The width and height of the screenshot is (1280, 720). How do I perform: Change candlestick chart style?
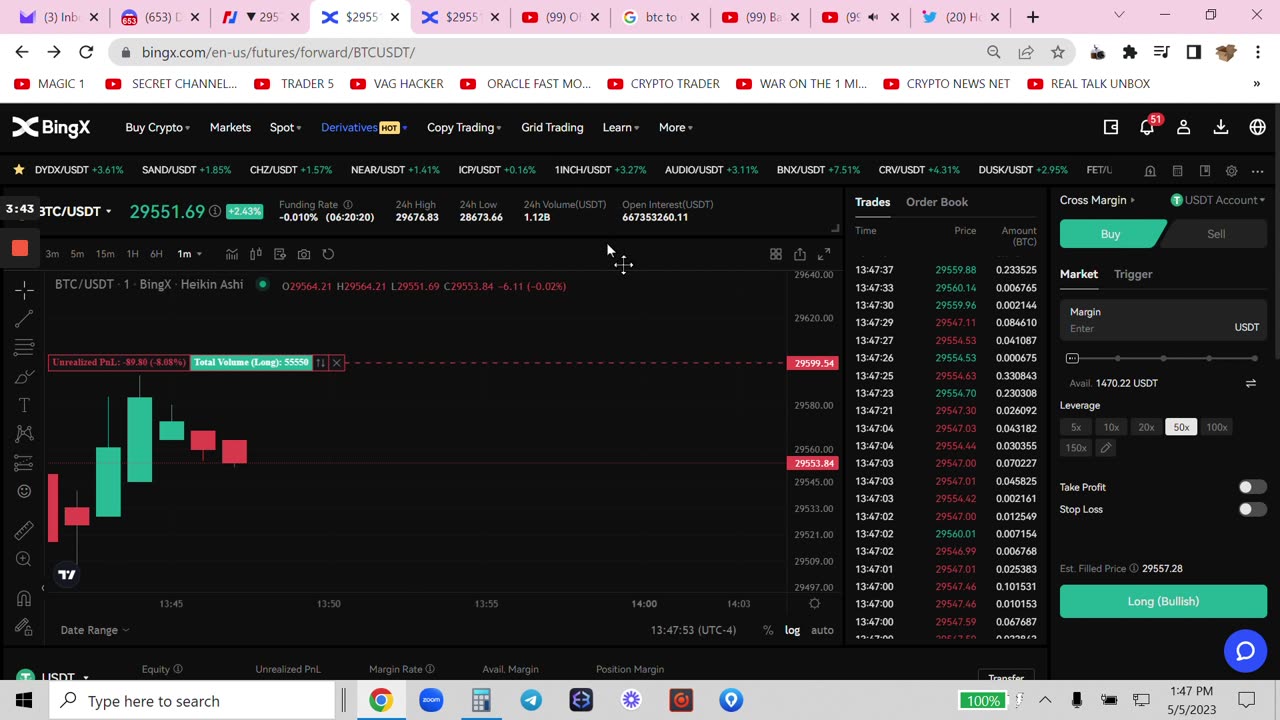[256, 254]
